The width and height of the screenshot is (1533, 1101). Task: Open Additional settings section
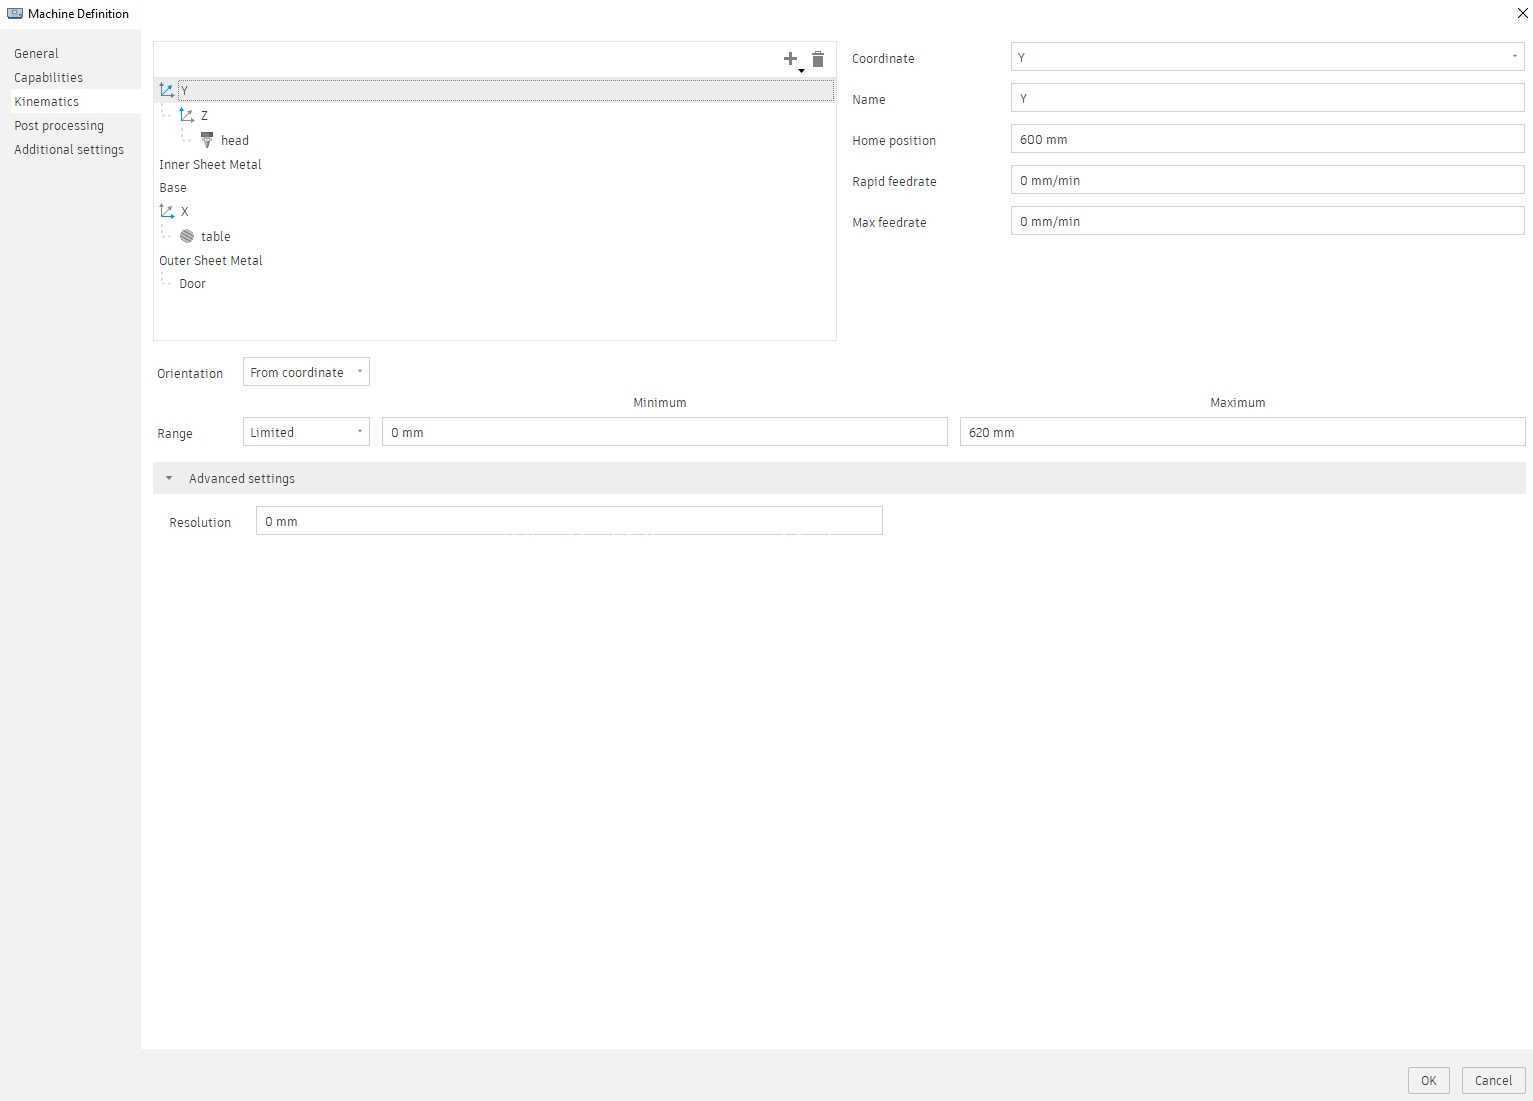tap(69, 150)
